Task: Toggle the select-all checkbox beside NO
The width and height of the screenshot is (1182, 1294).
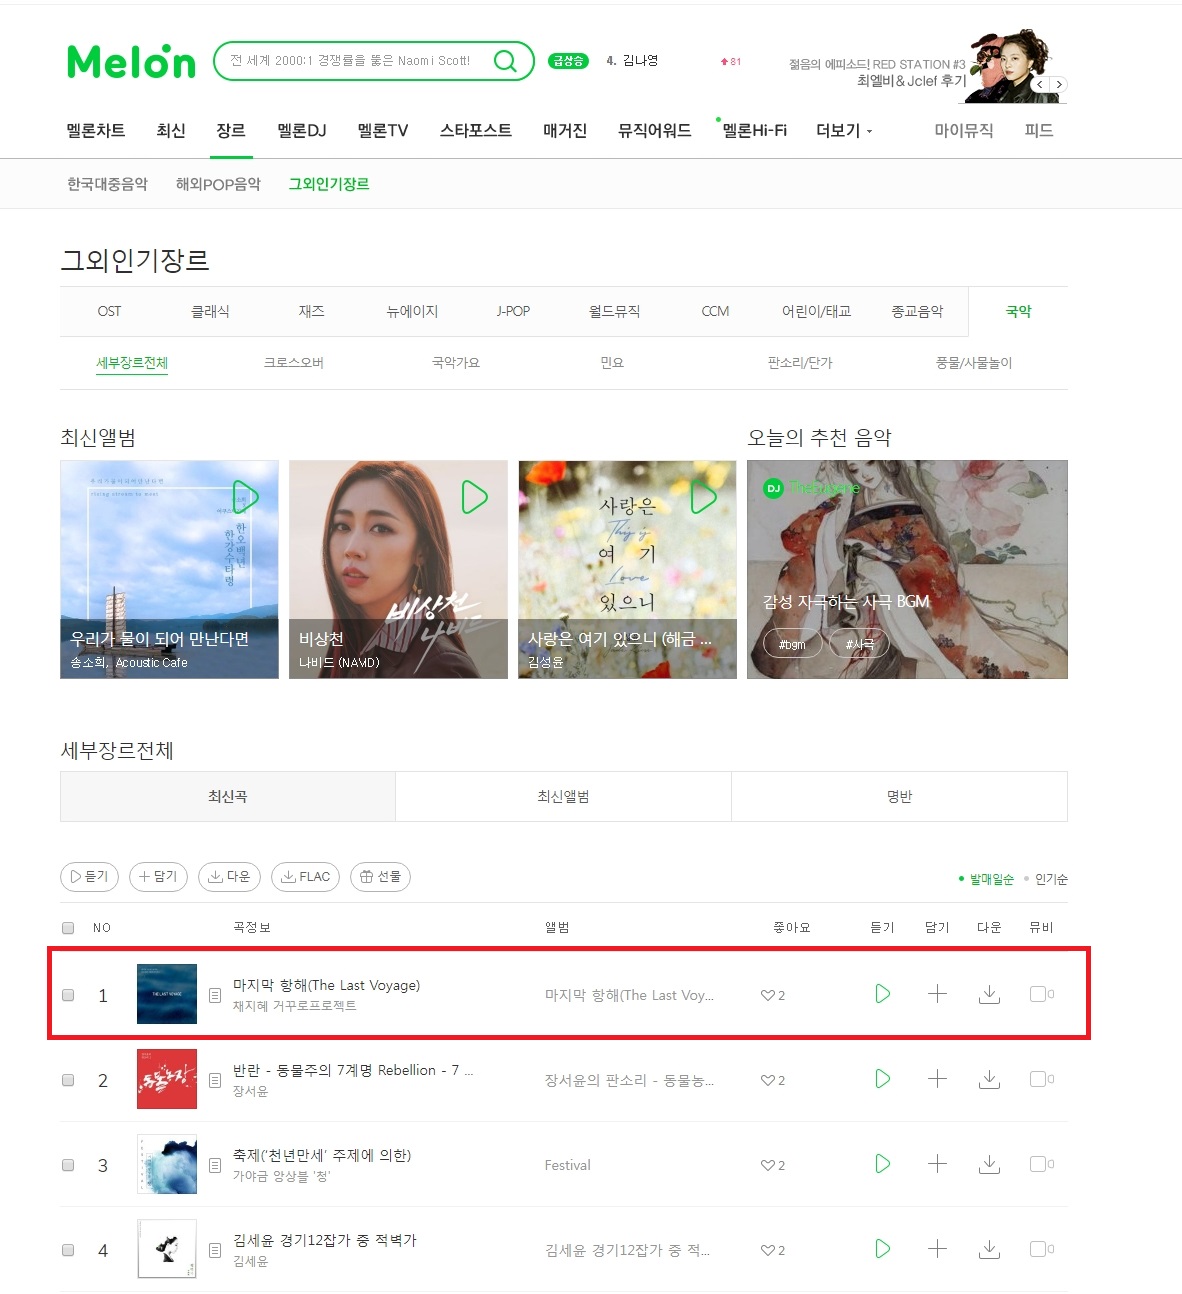Action: [68, 928]
